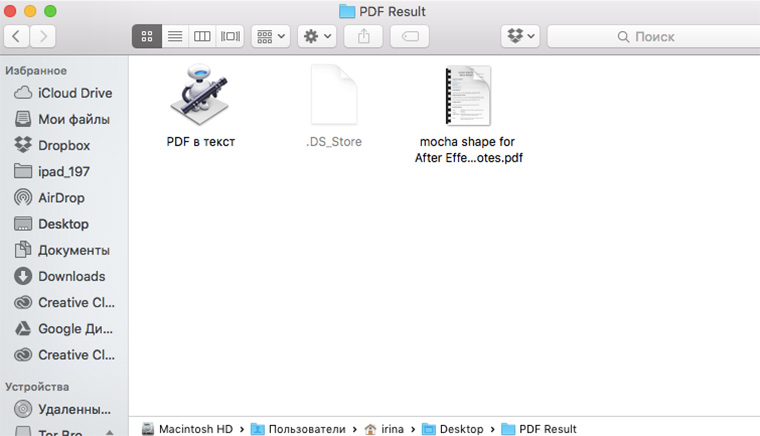760x436 pixels.
Task: Switch to column view
Action: coord(202,36)
